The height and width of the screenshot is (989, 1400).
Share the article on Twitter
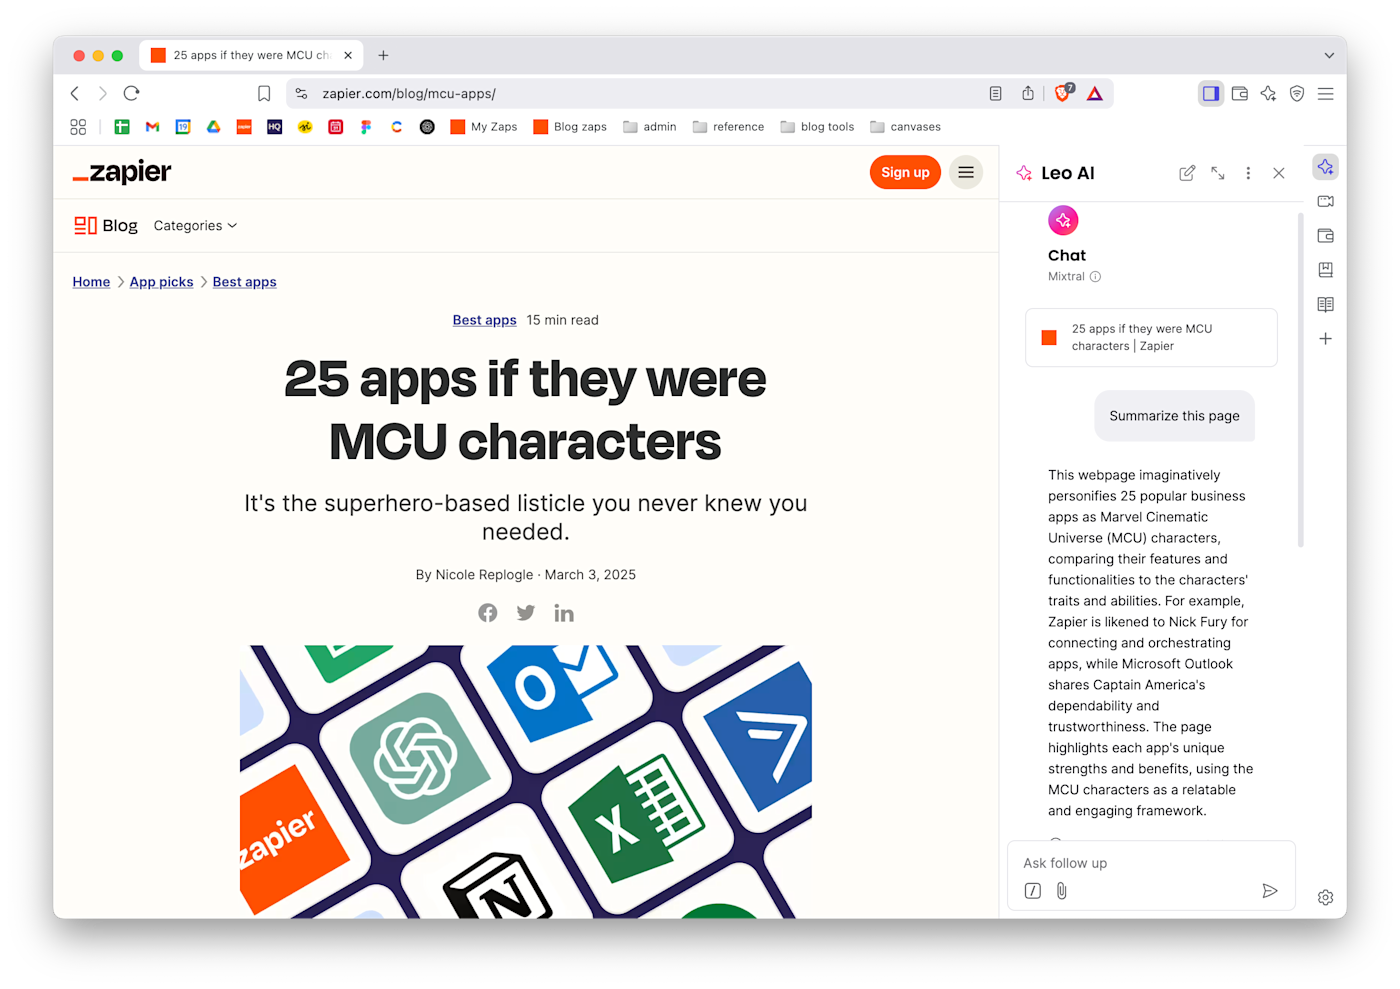(x=525, y=612)
